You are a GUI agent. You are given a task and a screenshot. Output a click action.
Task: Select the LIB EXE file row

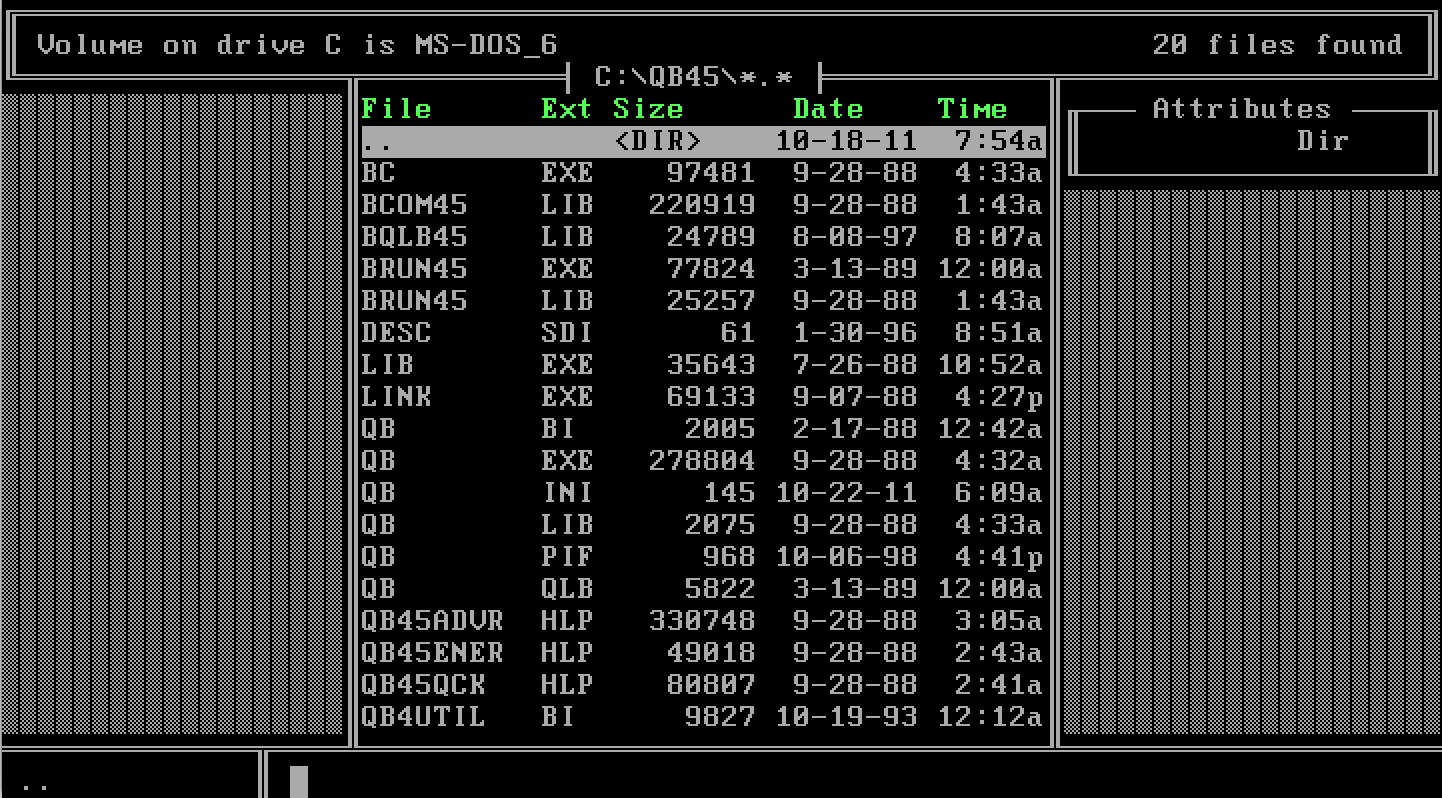coord(703,365)
